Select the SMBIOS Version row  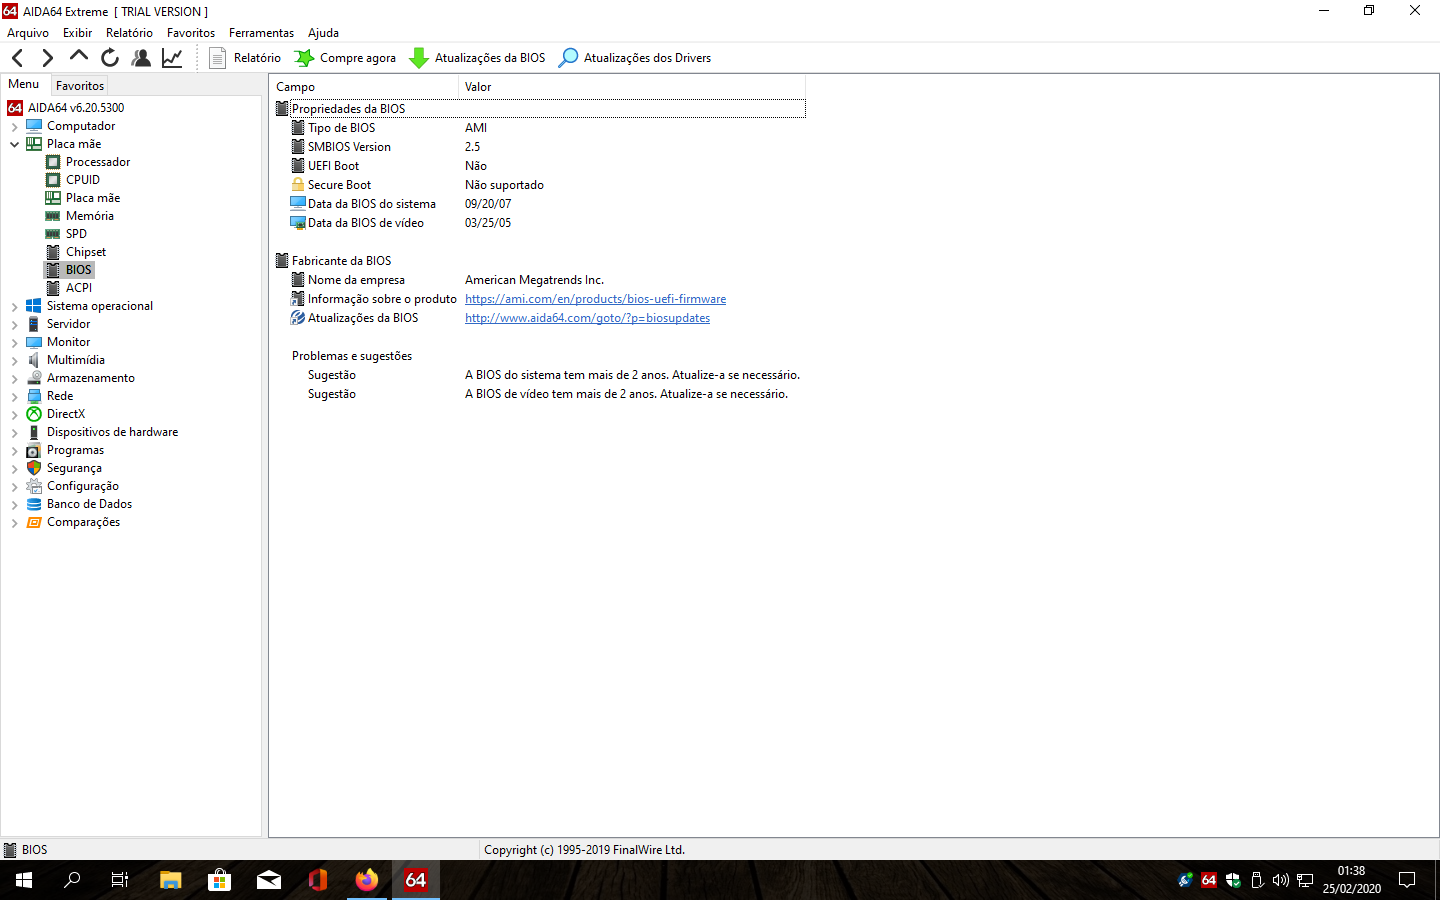click(x=539, y=147)
